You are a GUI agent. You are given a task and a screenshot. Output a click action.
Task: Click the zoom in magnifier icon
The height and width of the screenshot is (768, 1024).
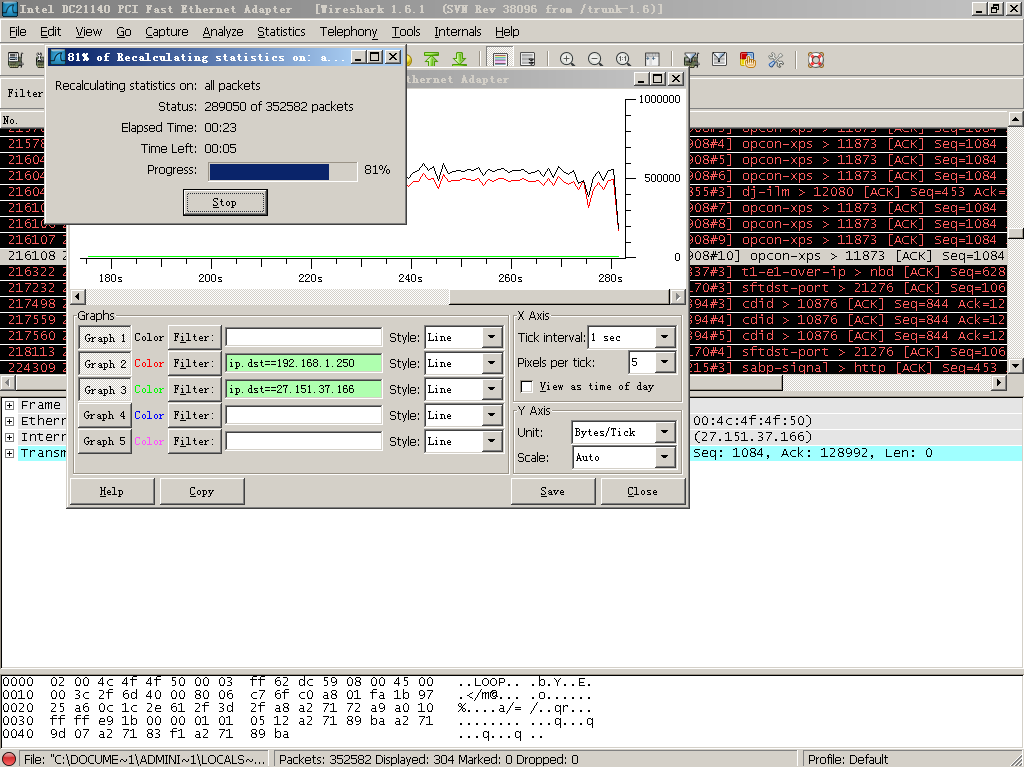click(567, 59)
